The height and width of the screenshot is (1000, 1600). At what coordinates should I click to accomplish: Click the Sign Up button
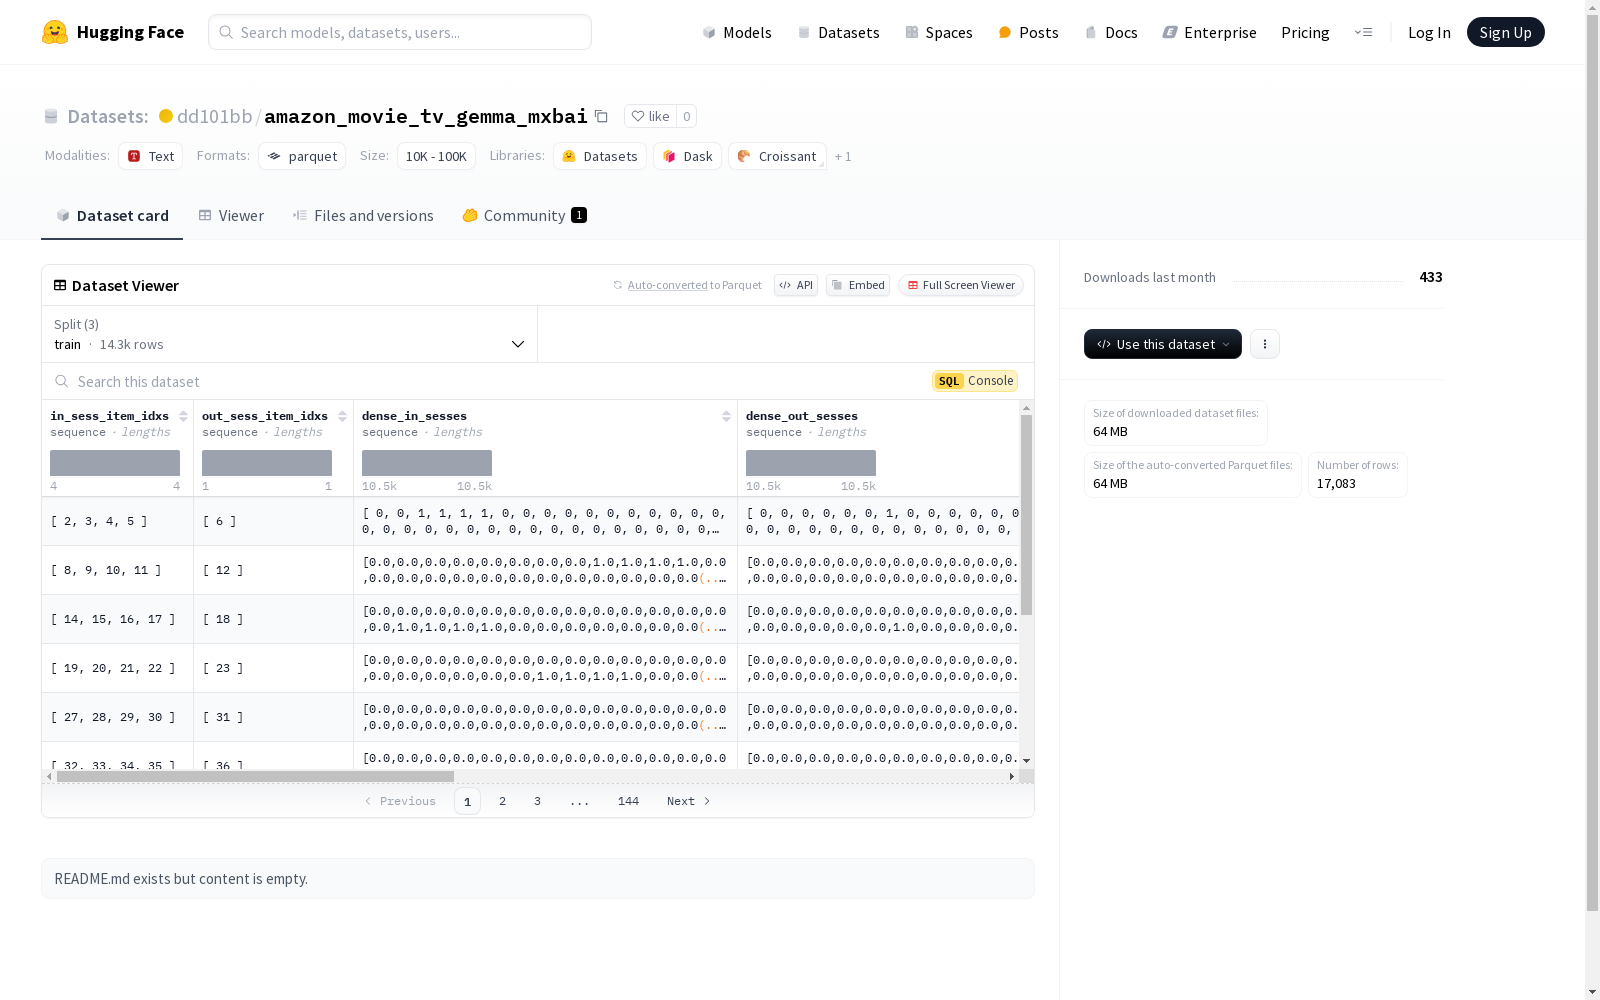coord(1506,32)
